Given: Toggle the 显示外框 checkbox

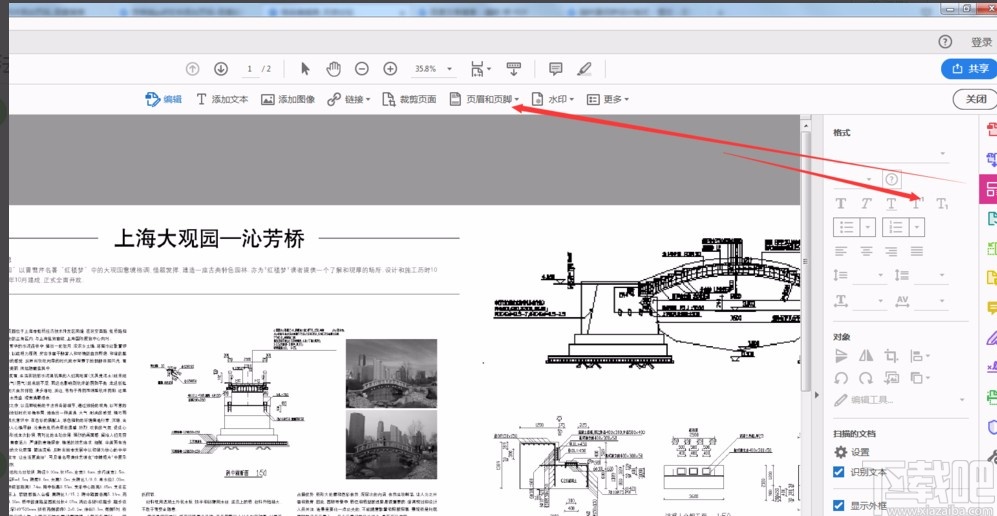Looking at the screenshot, I should [x=839, y=506].
